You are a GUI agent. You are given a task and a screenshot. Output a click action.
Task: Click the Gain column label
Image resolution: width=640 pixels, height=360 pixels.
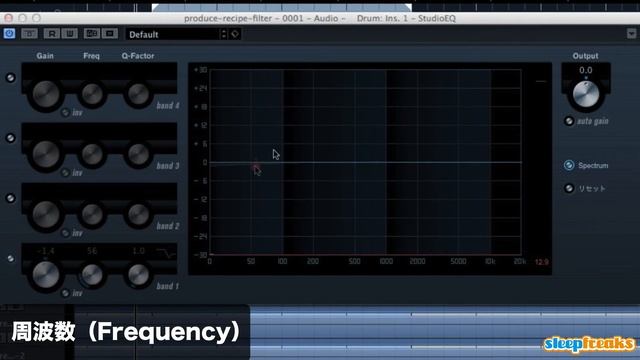click(x=45, y=56)
